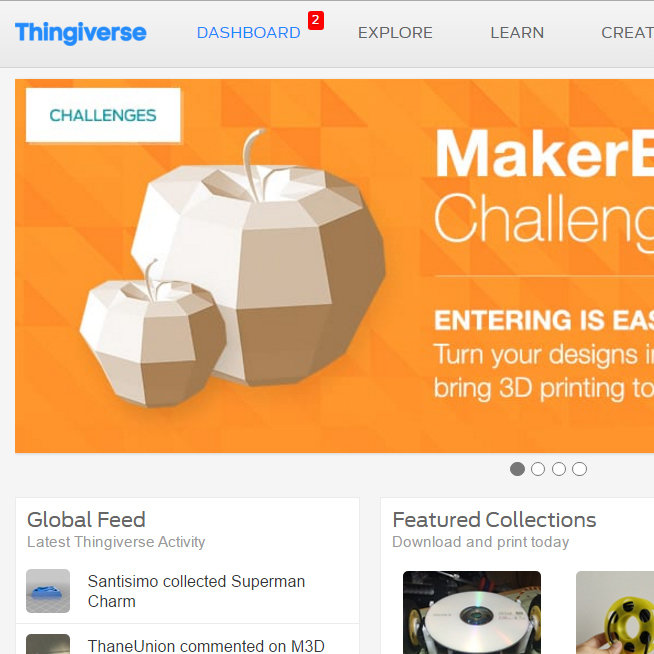Open the DASHBOARD menu

click(249, 33)
